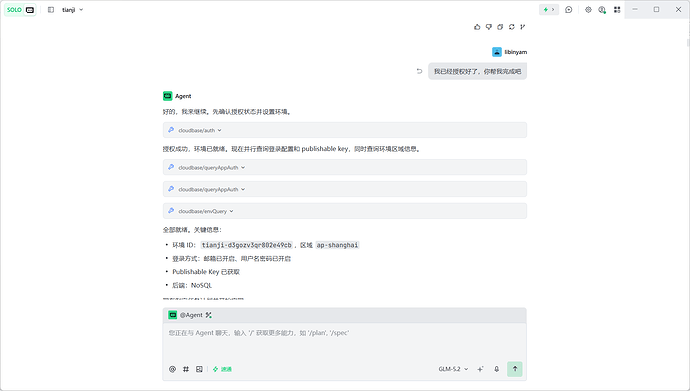Toggle the sidebar panel icon

tap(51, 10)
